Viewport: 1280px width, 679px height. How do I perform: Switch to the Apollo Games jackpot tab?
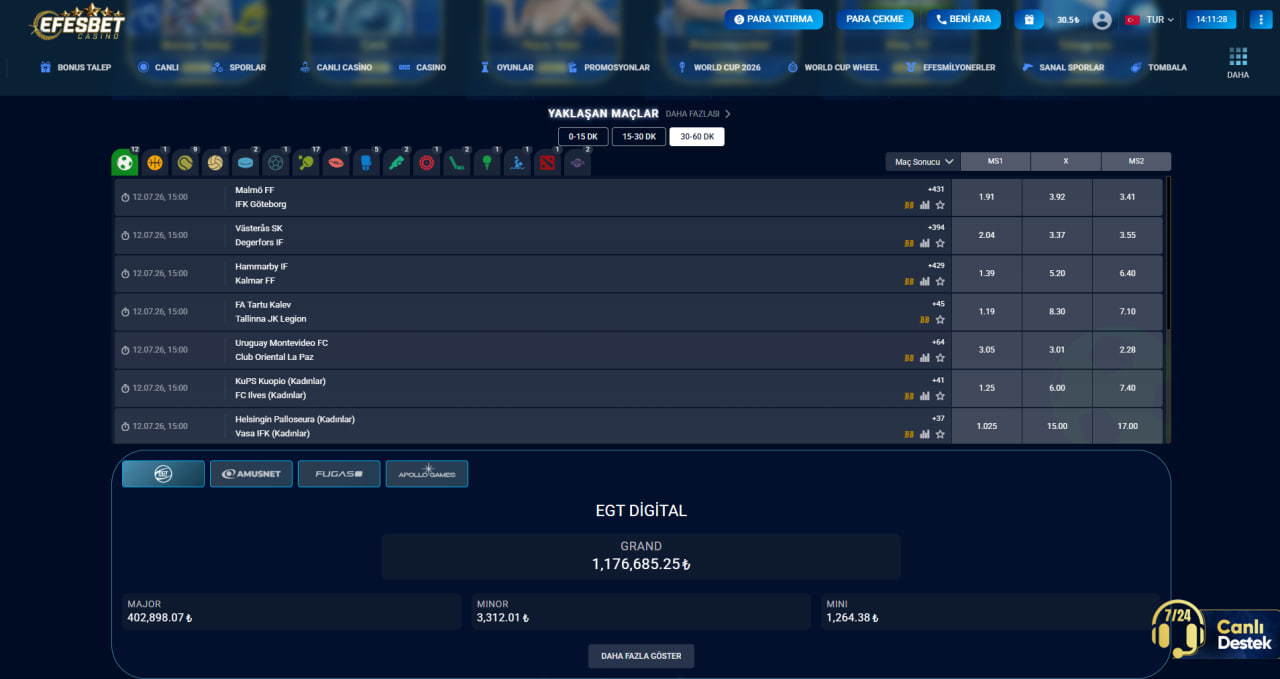[x=427, y=474]
